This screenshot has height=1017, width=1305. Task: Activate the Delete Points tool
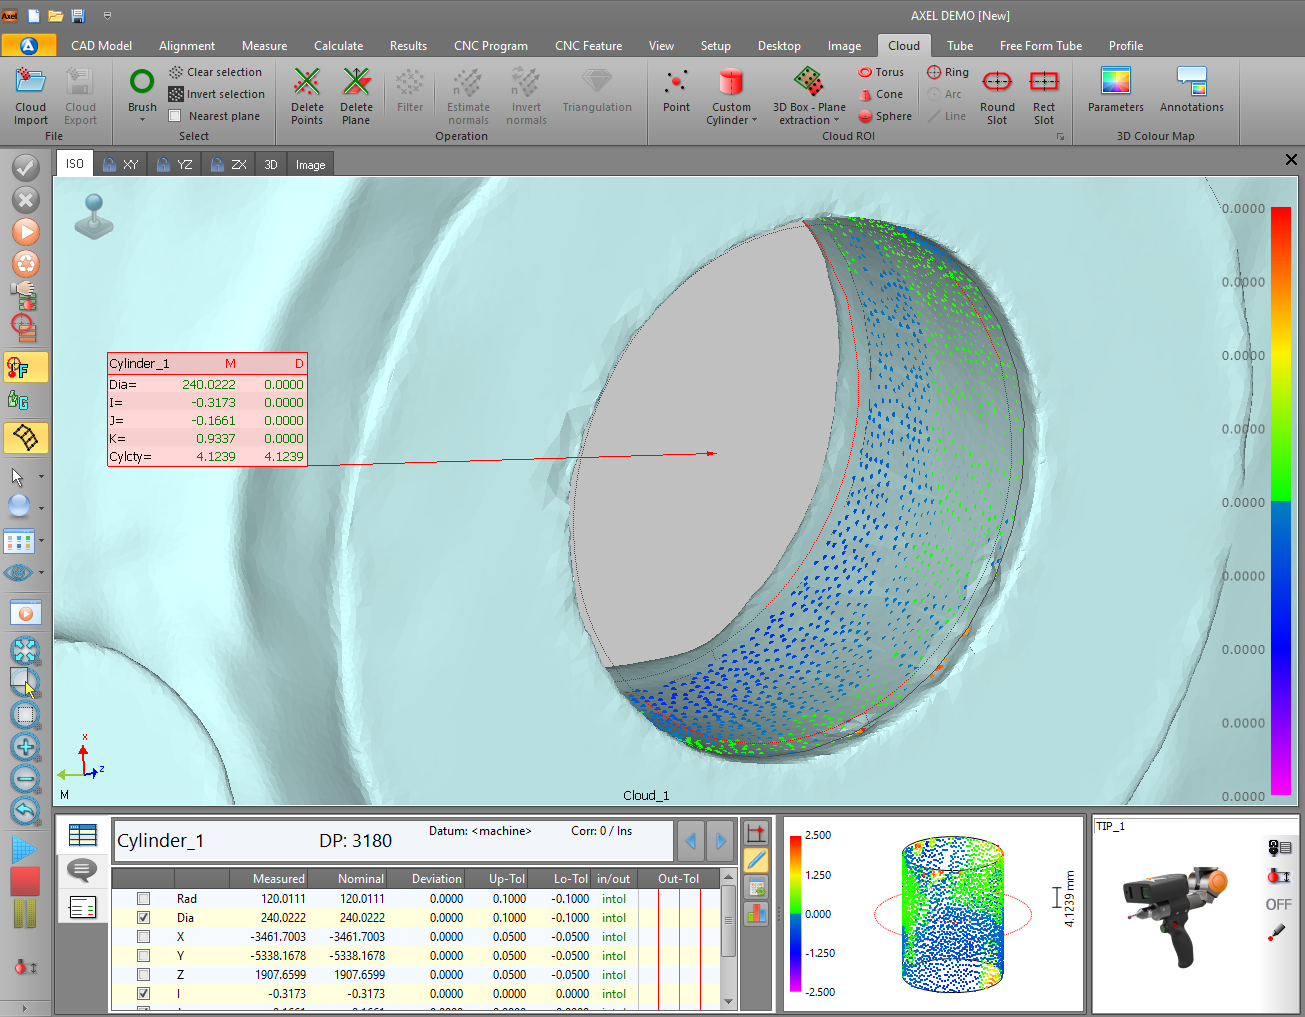pos(306,95)
